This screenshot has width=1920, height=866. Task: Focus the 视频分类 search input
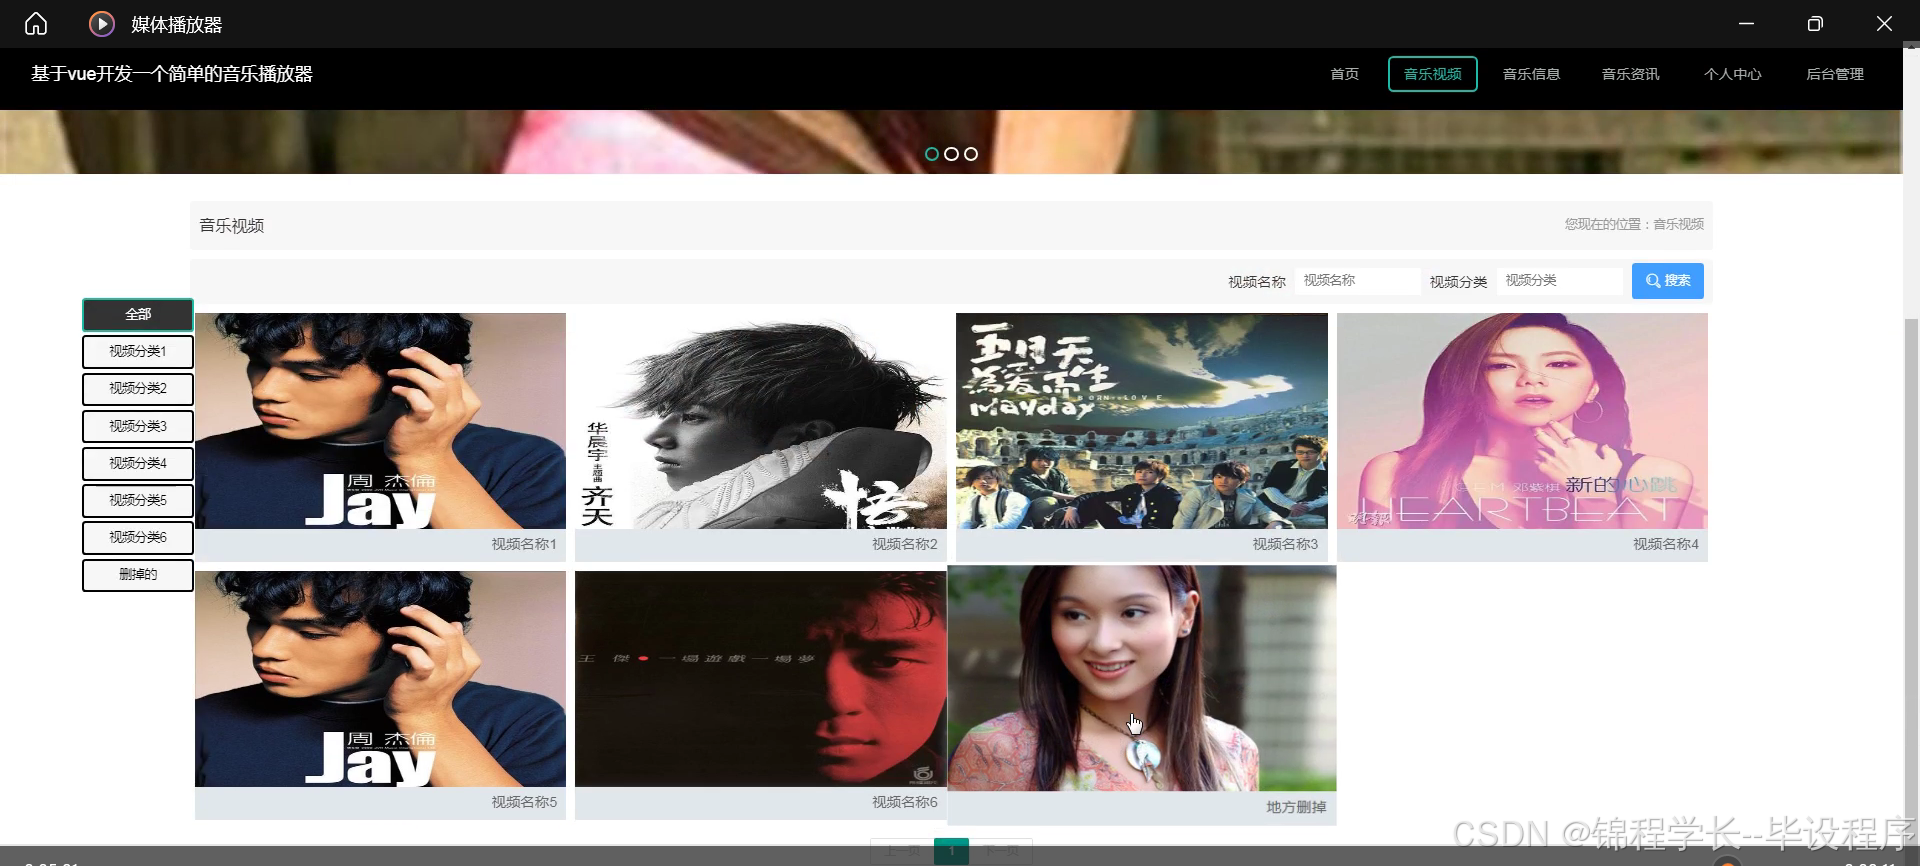tap(1559, 281)
